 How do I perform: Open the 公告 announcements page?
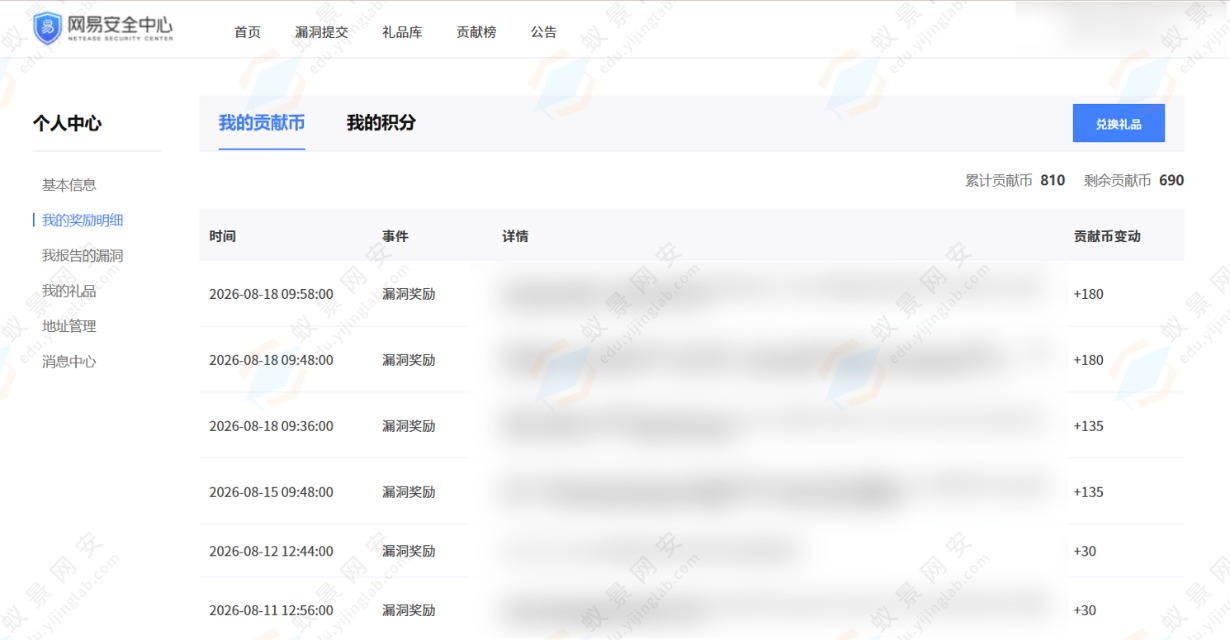pos(544,32)
